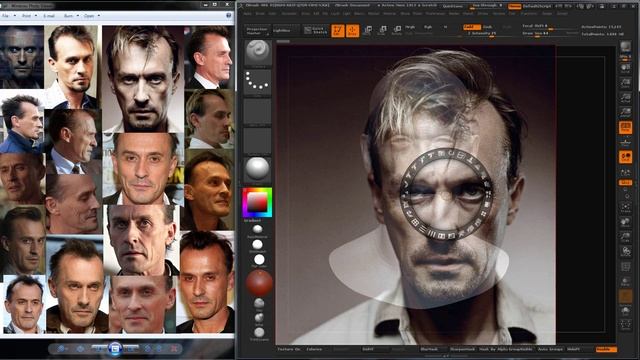Open Projection Master in ZBrush
This screenshot has height=360, width=640.
(x=257, y=31)
